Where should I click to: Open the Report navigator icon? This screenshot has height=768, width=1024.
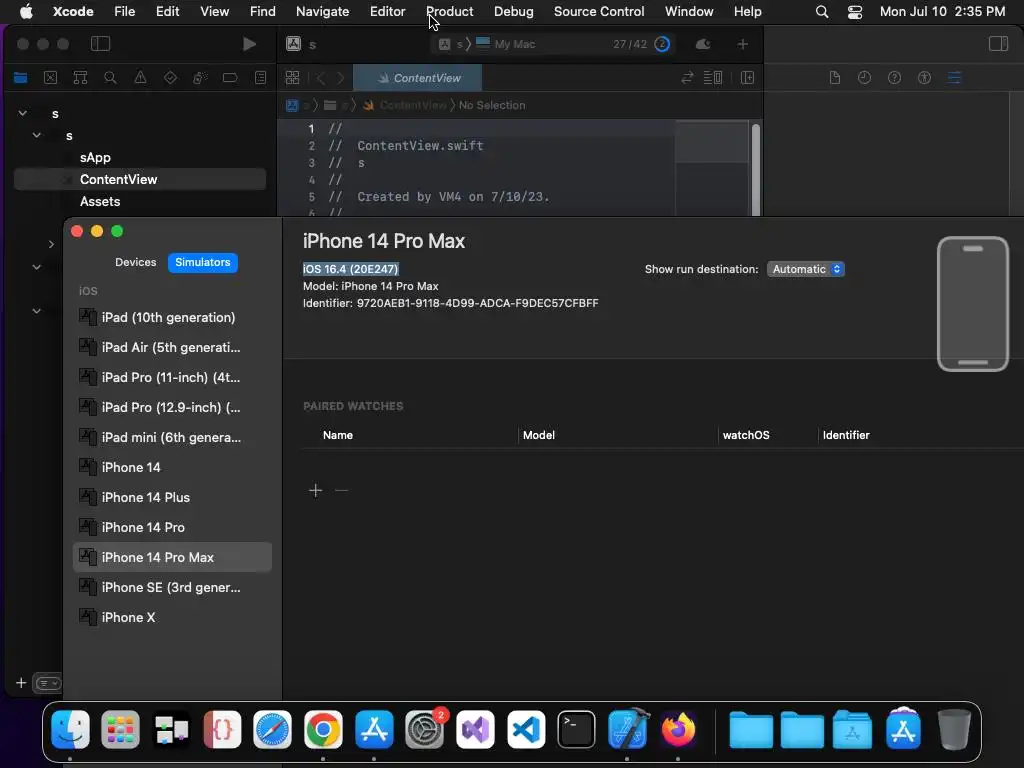(261, 78)
